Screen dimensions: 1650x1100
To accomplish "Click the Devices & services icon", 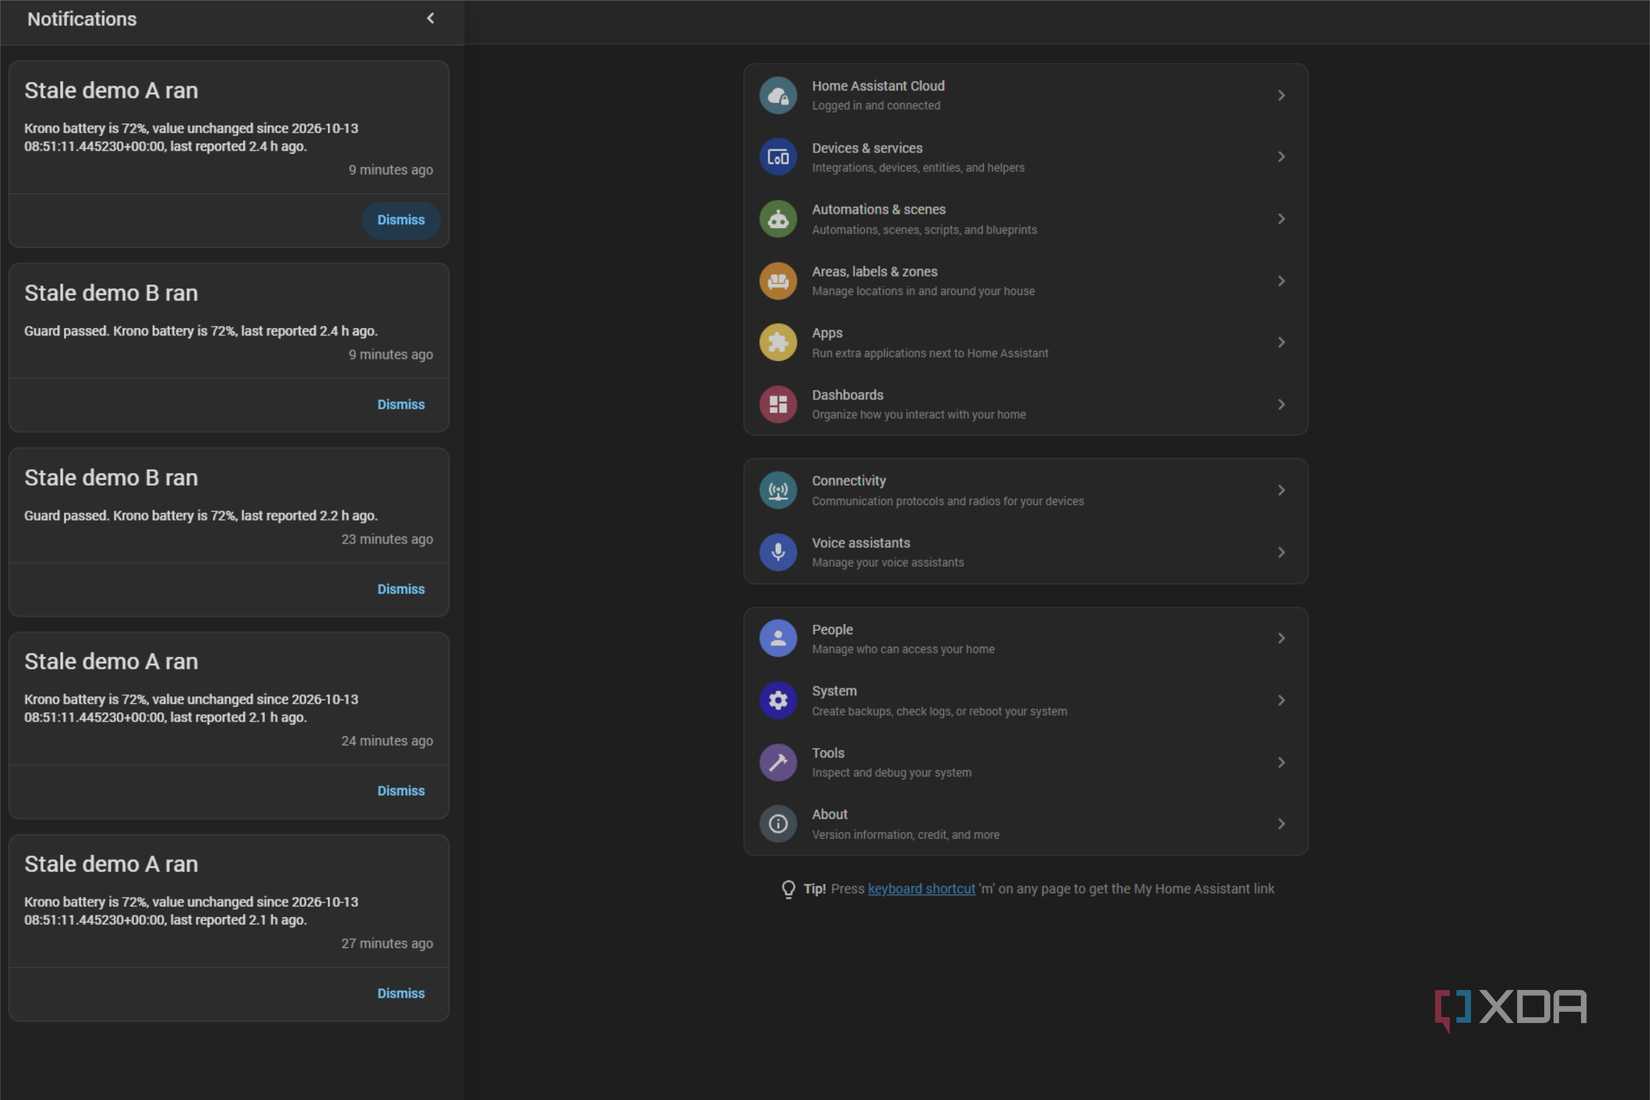I will [x=778, y=157].
